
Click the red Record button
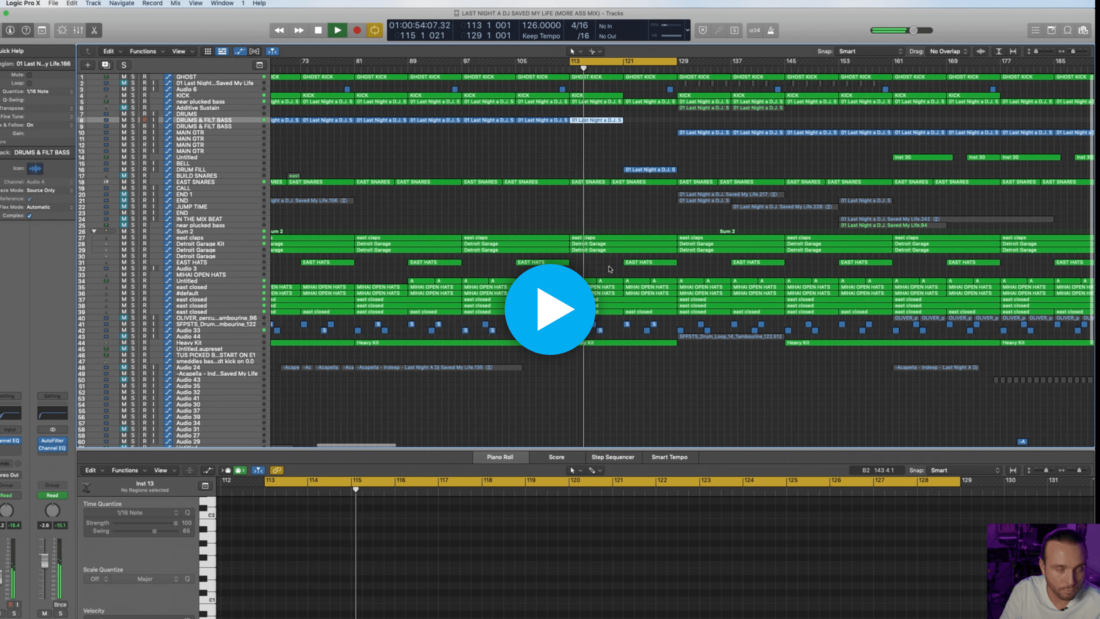[x=356, y=30]
